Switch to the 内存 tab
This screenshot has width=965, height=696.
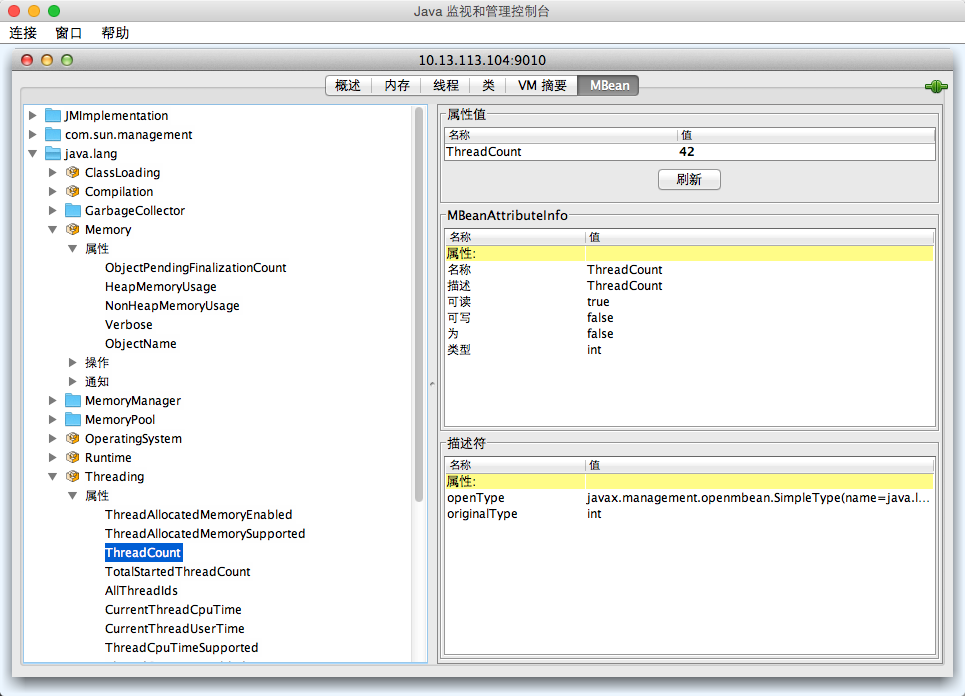(397, 86)
